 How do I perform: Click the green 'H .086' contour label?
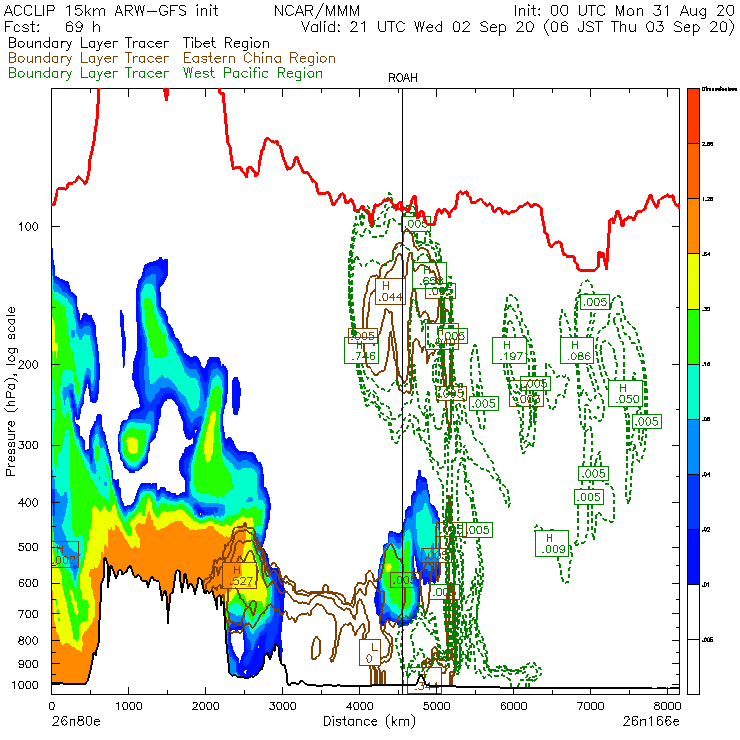click(x=577, y=351)
